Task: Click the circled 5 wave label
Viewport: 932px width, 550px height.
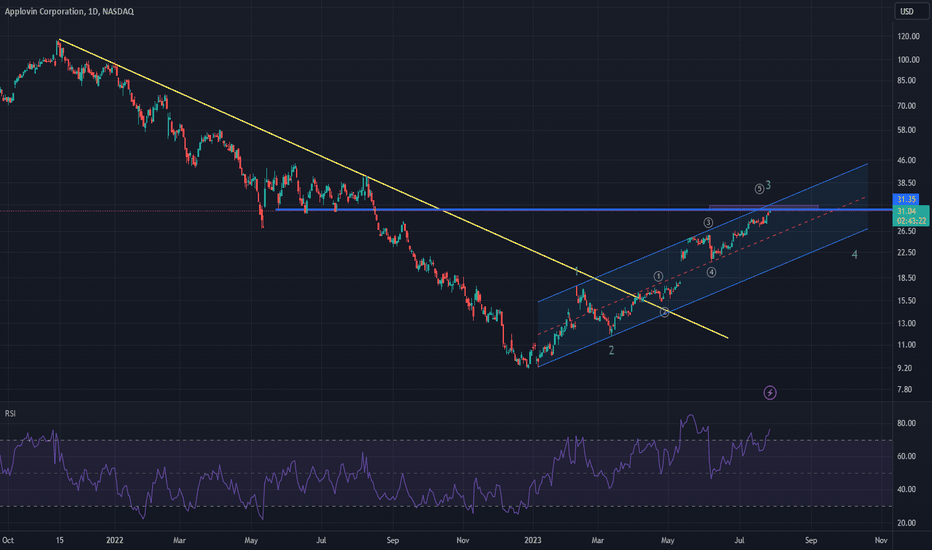Action: [x=759, y=189]
